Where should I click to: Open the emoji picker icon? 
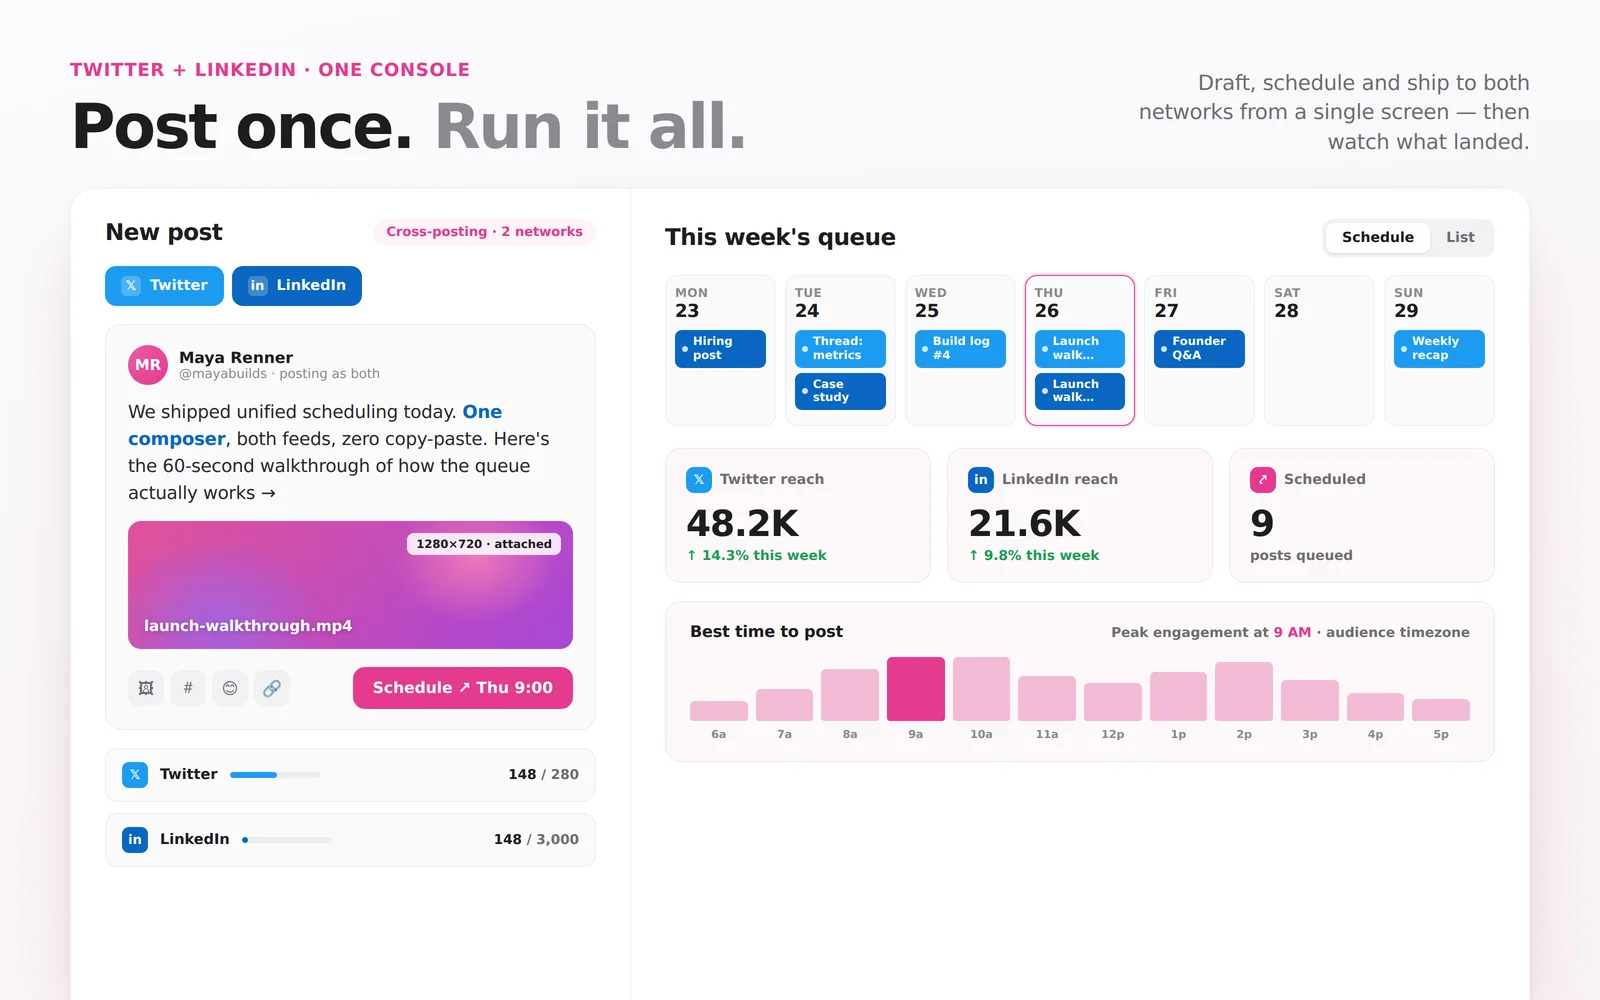point(230,688)
